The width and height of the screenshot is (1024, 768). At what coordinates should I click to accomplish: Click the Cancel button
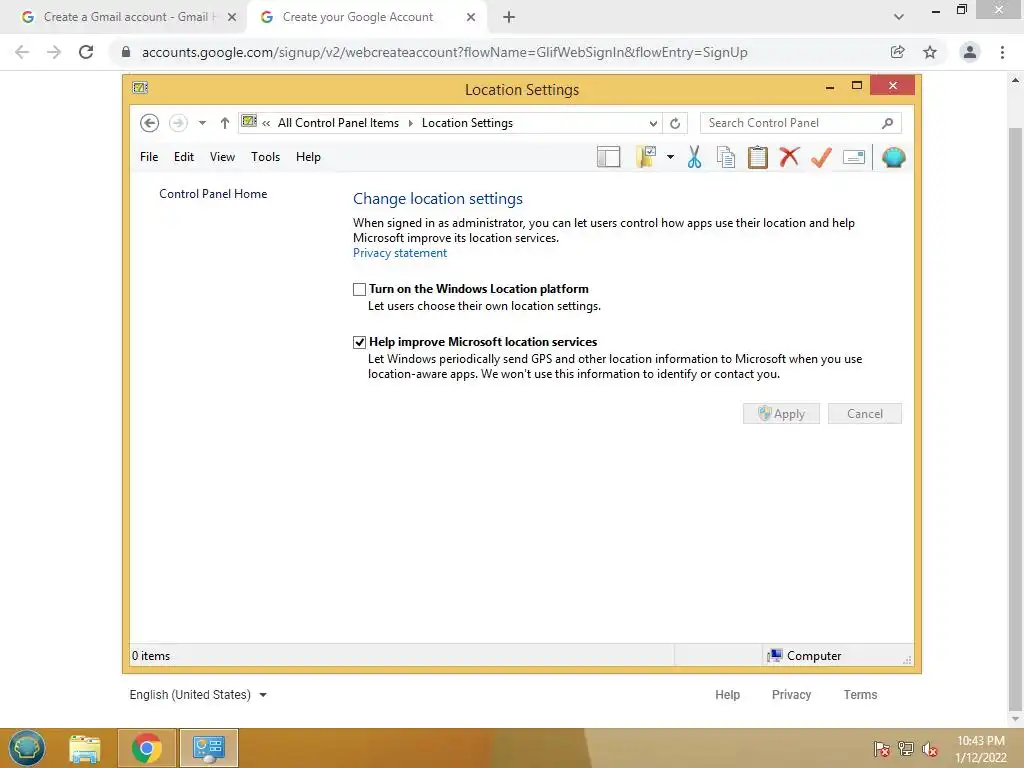click(865, 413)
